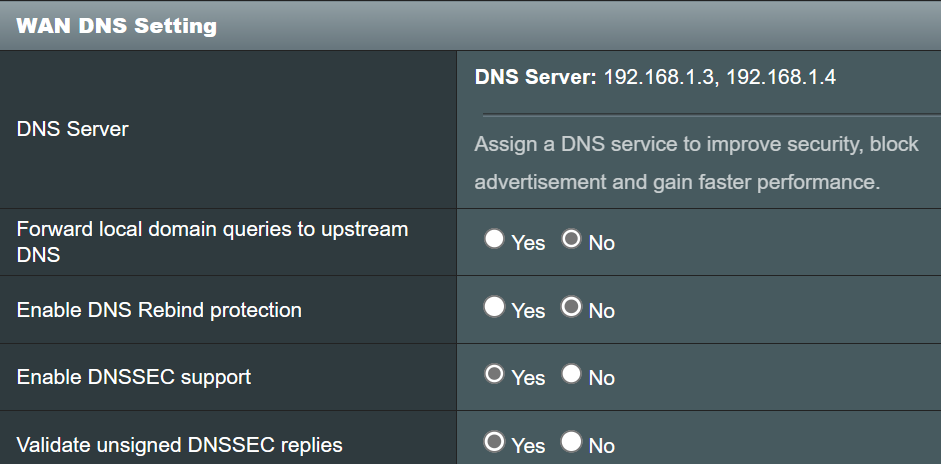Select Yes for Forward local domain queries
This screenshot has height=464, width=941.
point(494,240)
